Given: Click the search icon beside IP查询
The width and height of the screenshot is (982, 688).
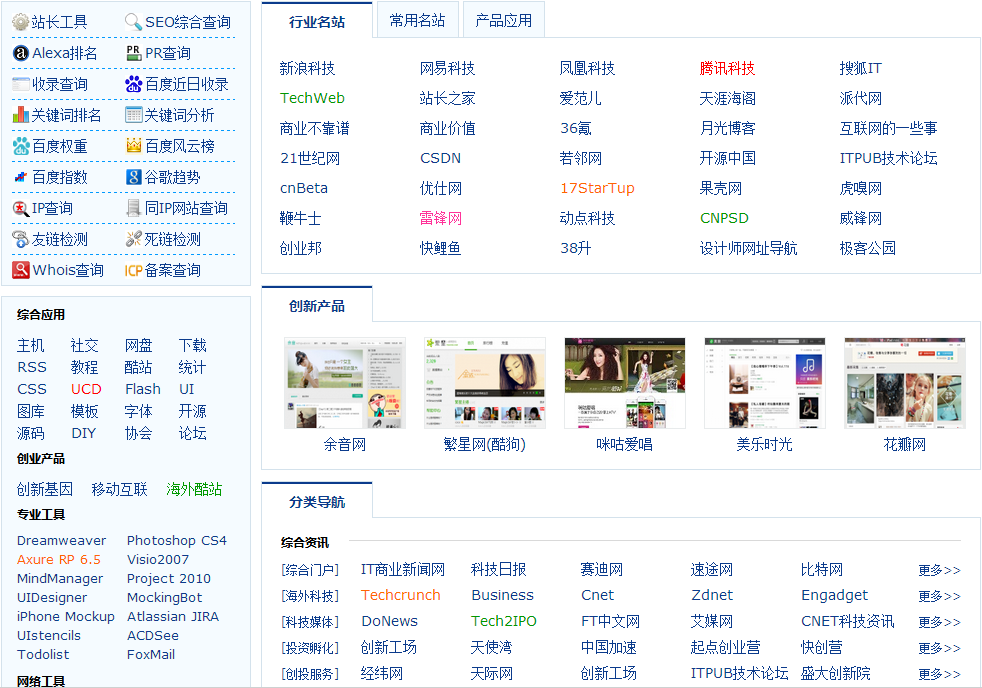Looking at the screenshot, I should (21, 208).
